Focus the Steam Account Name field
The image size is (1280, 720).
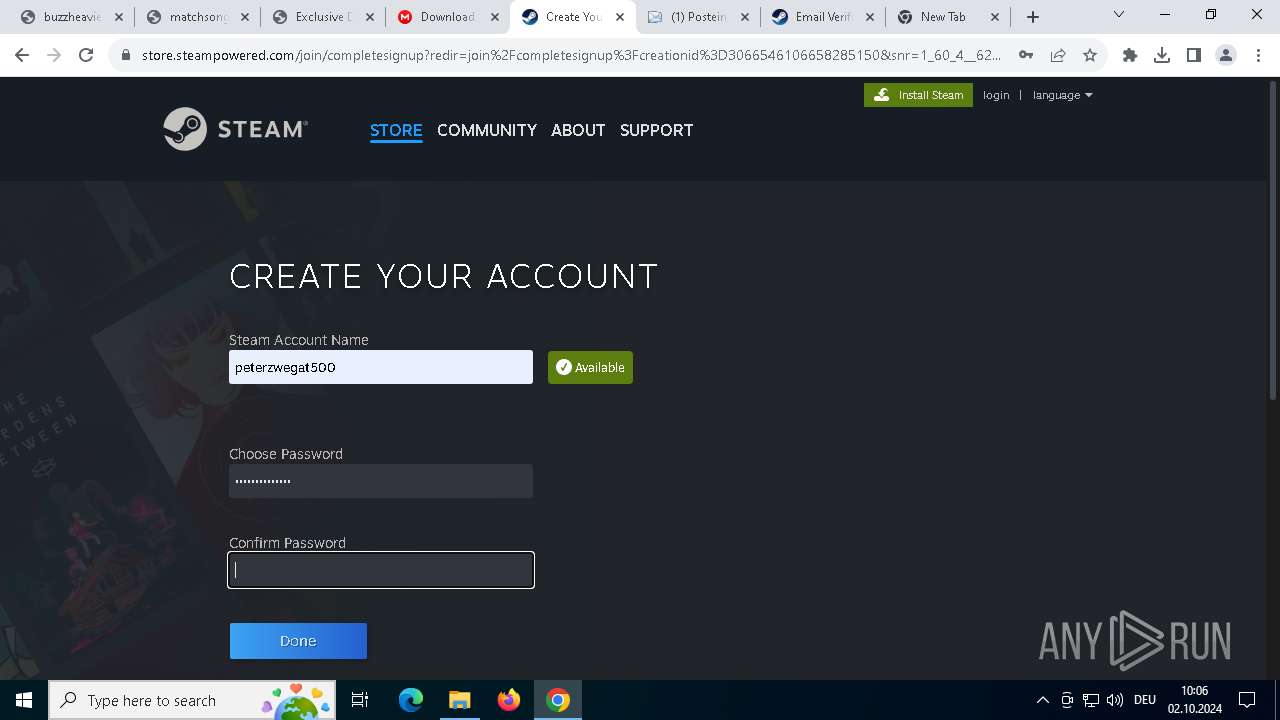[381, 367]
